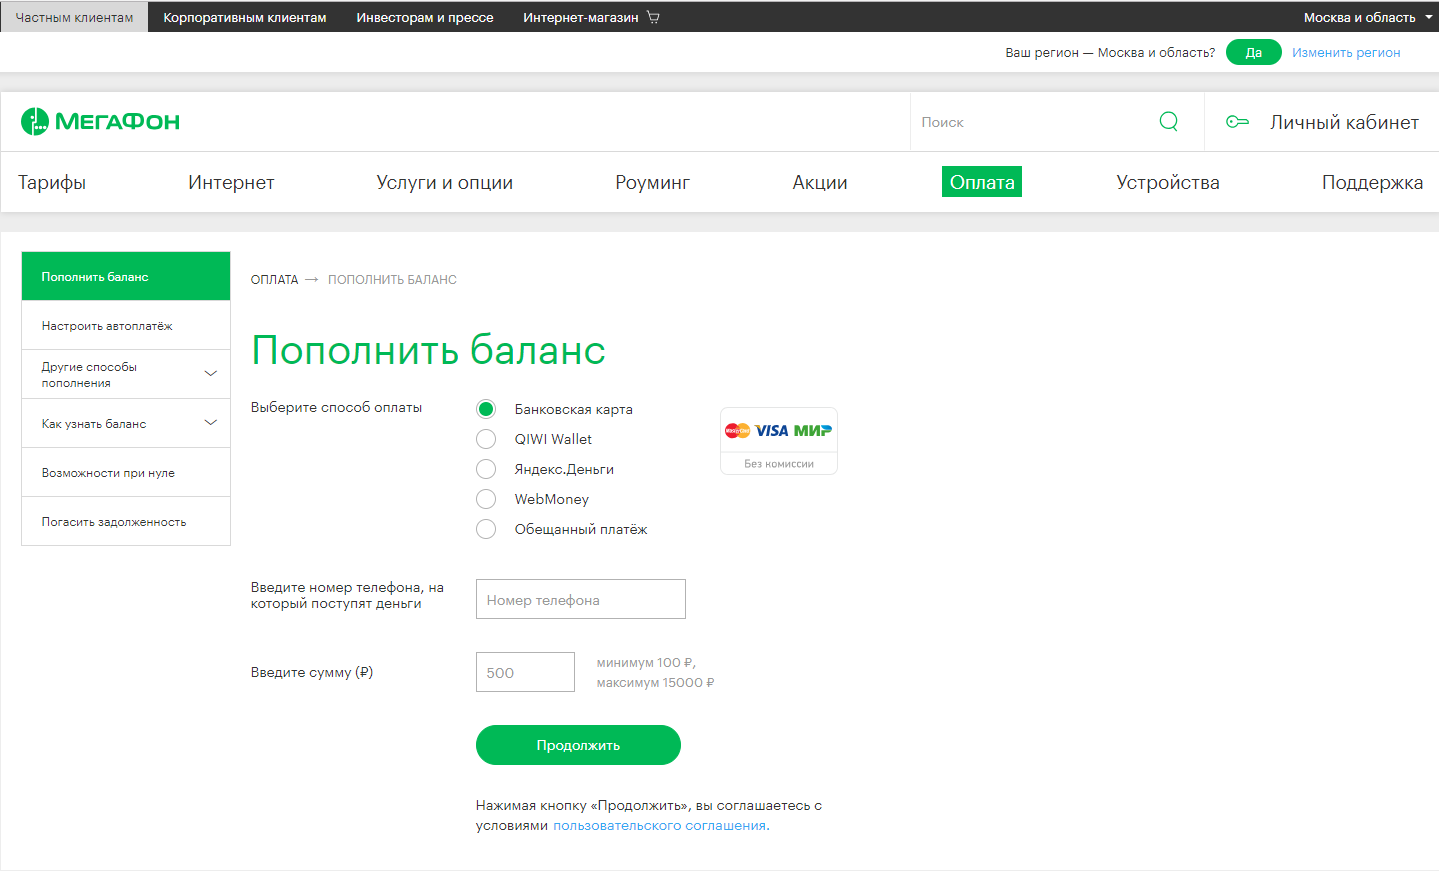Select WebMoney payment option
This screenshot has height=871, width=1439.
click(x=486, y=499)
